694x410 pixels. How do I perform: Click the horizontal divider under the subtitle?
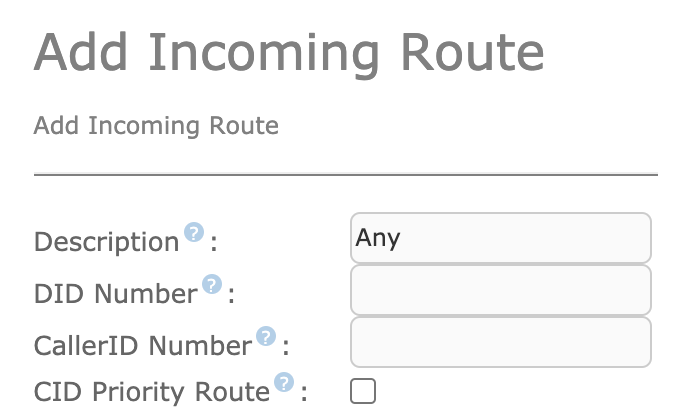pos(346,174)
